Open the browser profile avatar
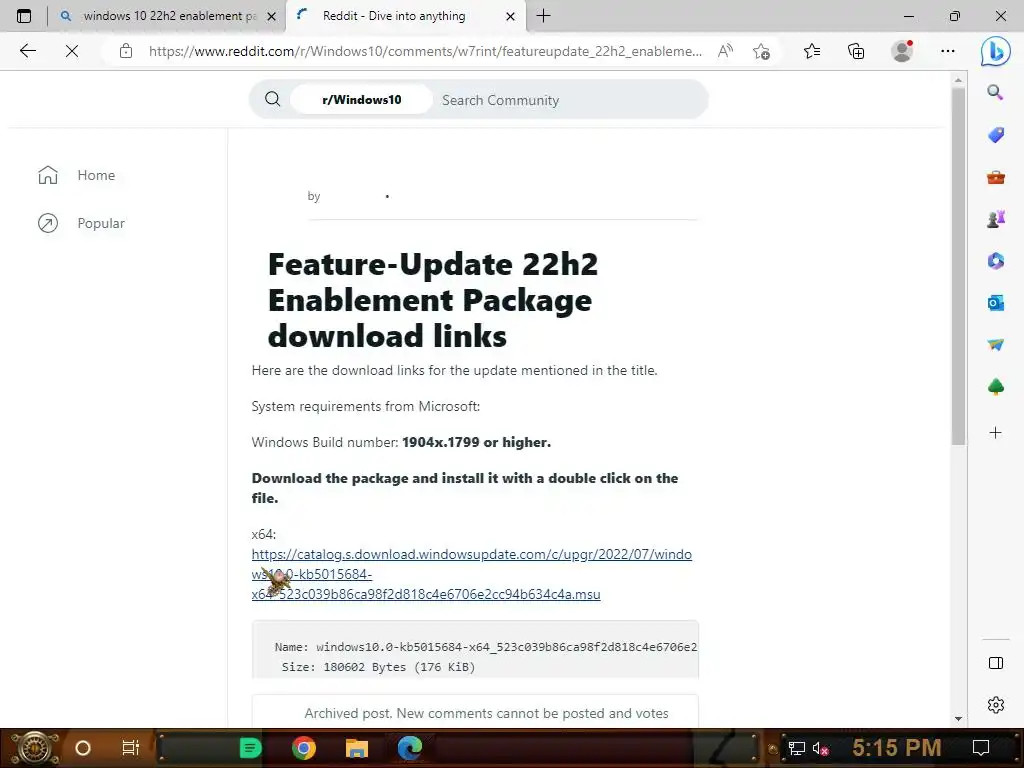 (902, 51)
